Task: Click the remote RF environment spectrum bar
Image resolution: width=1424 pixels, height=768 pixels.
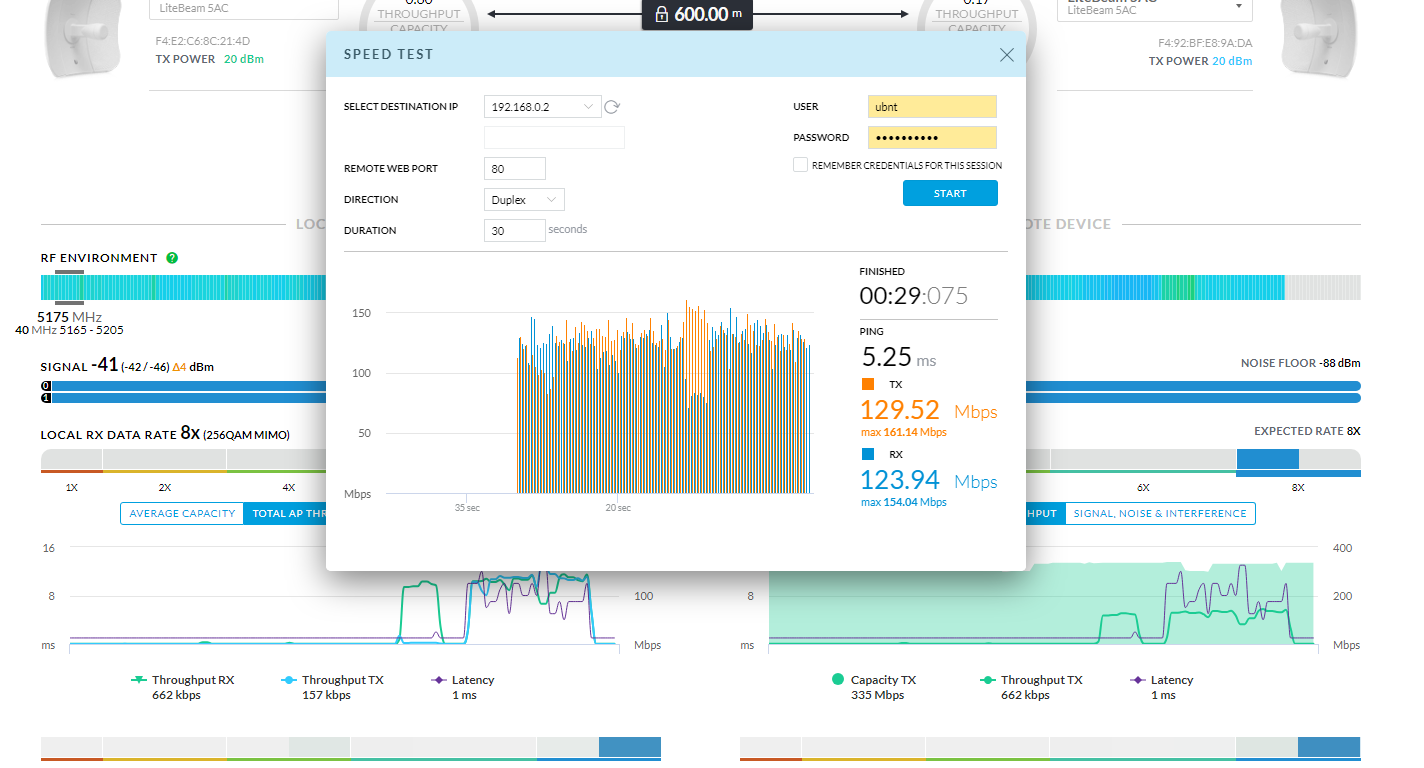Action: tap(1193, 288)
